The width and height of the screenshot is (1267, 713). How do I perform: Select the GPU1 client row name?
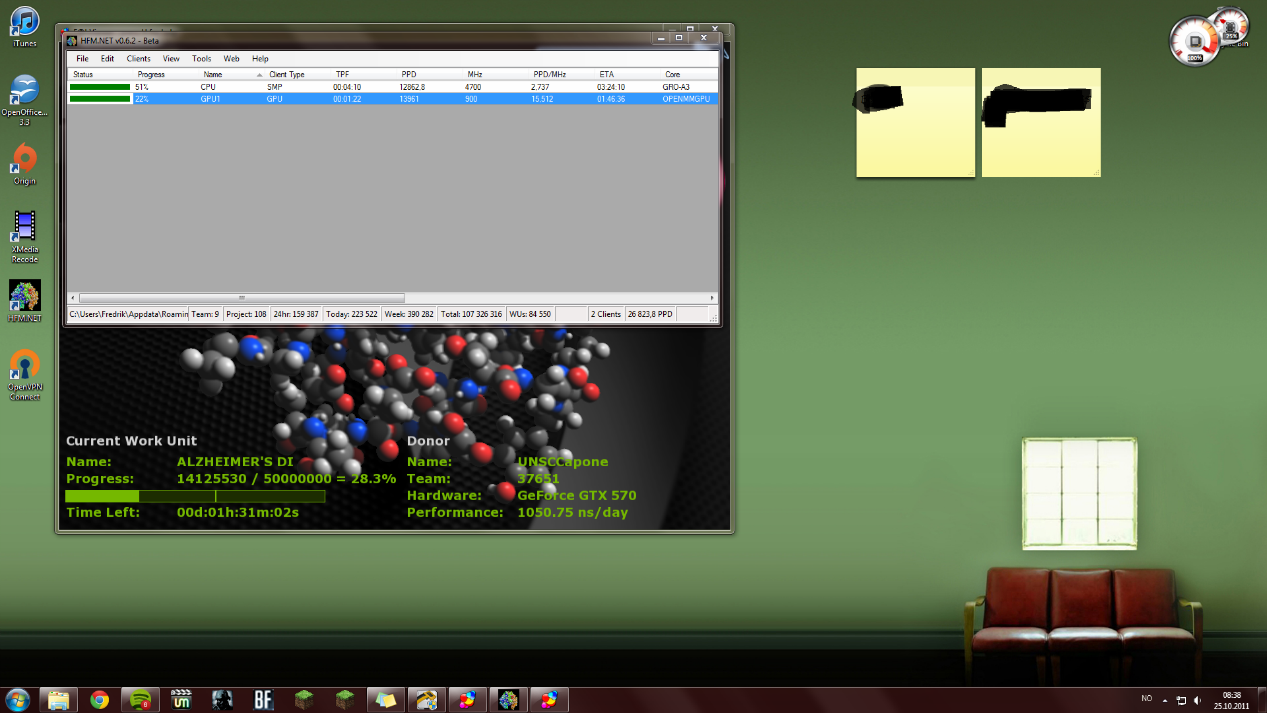tap(210, 99)
